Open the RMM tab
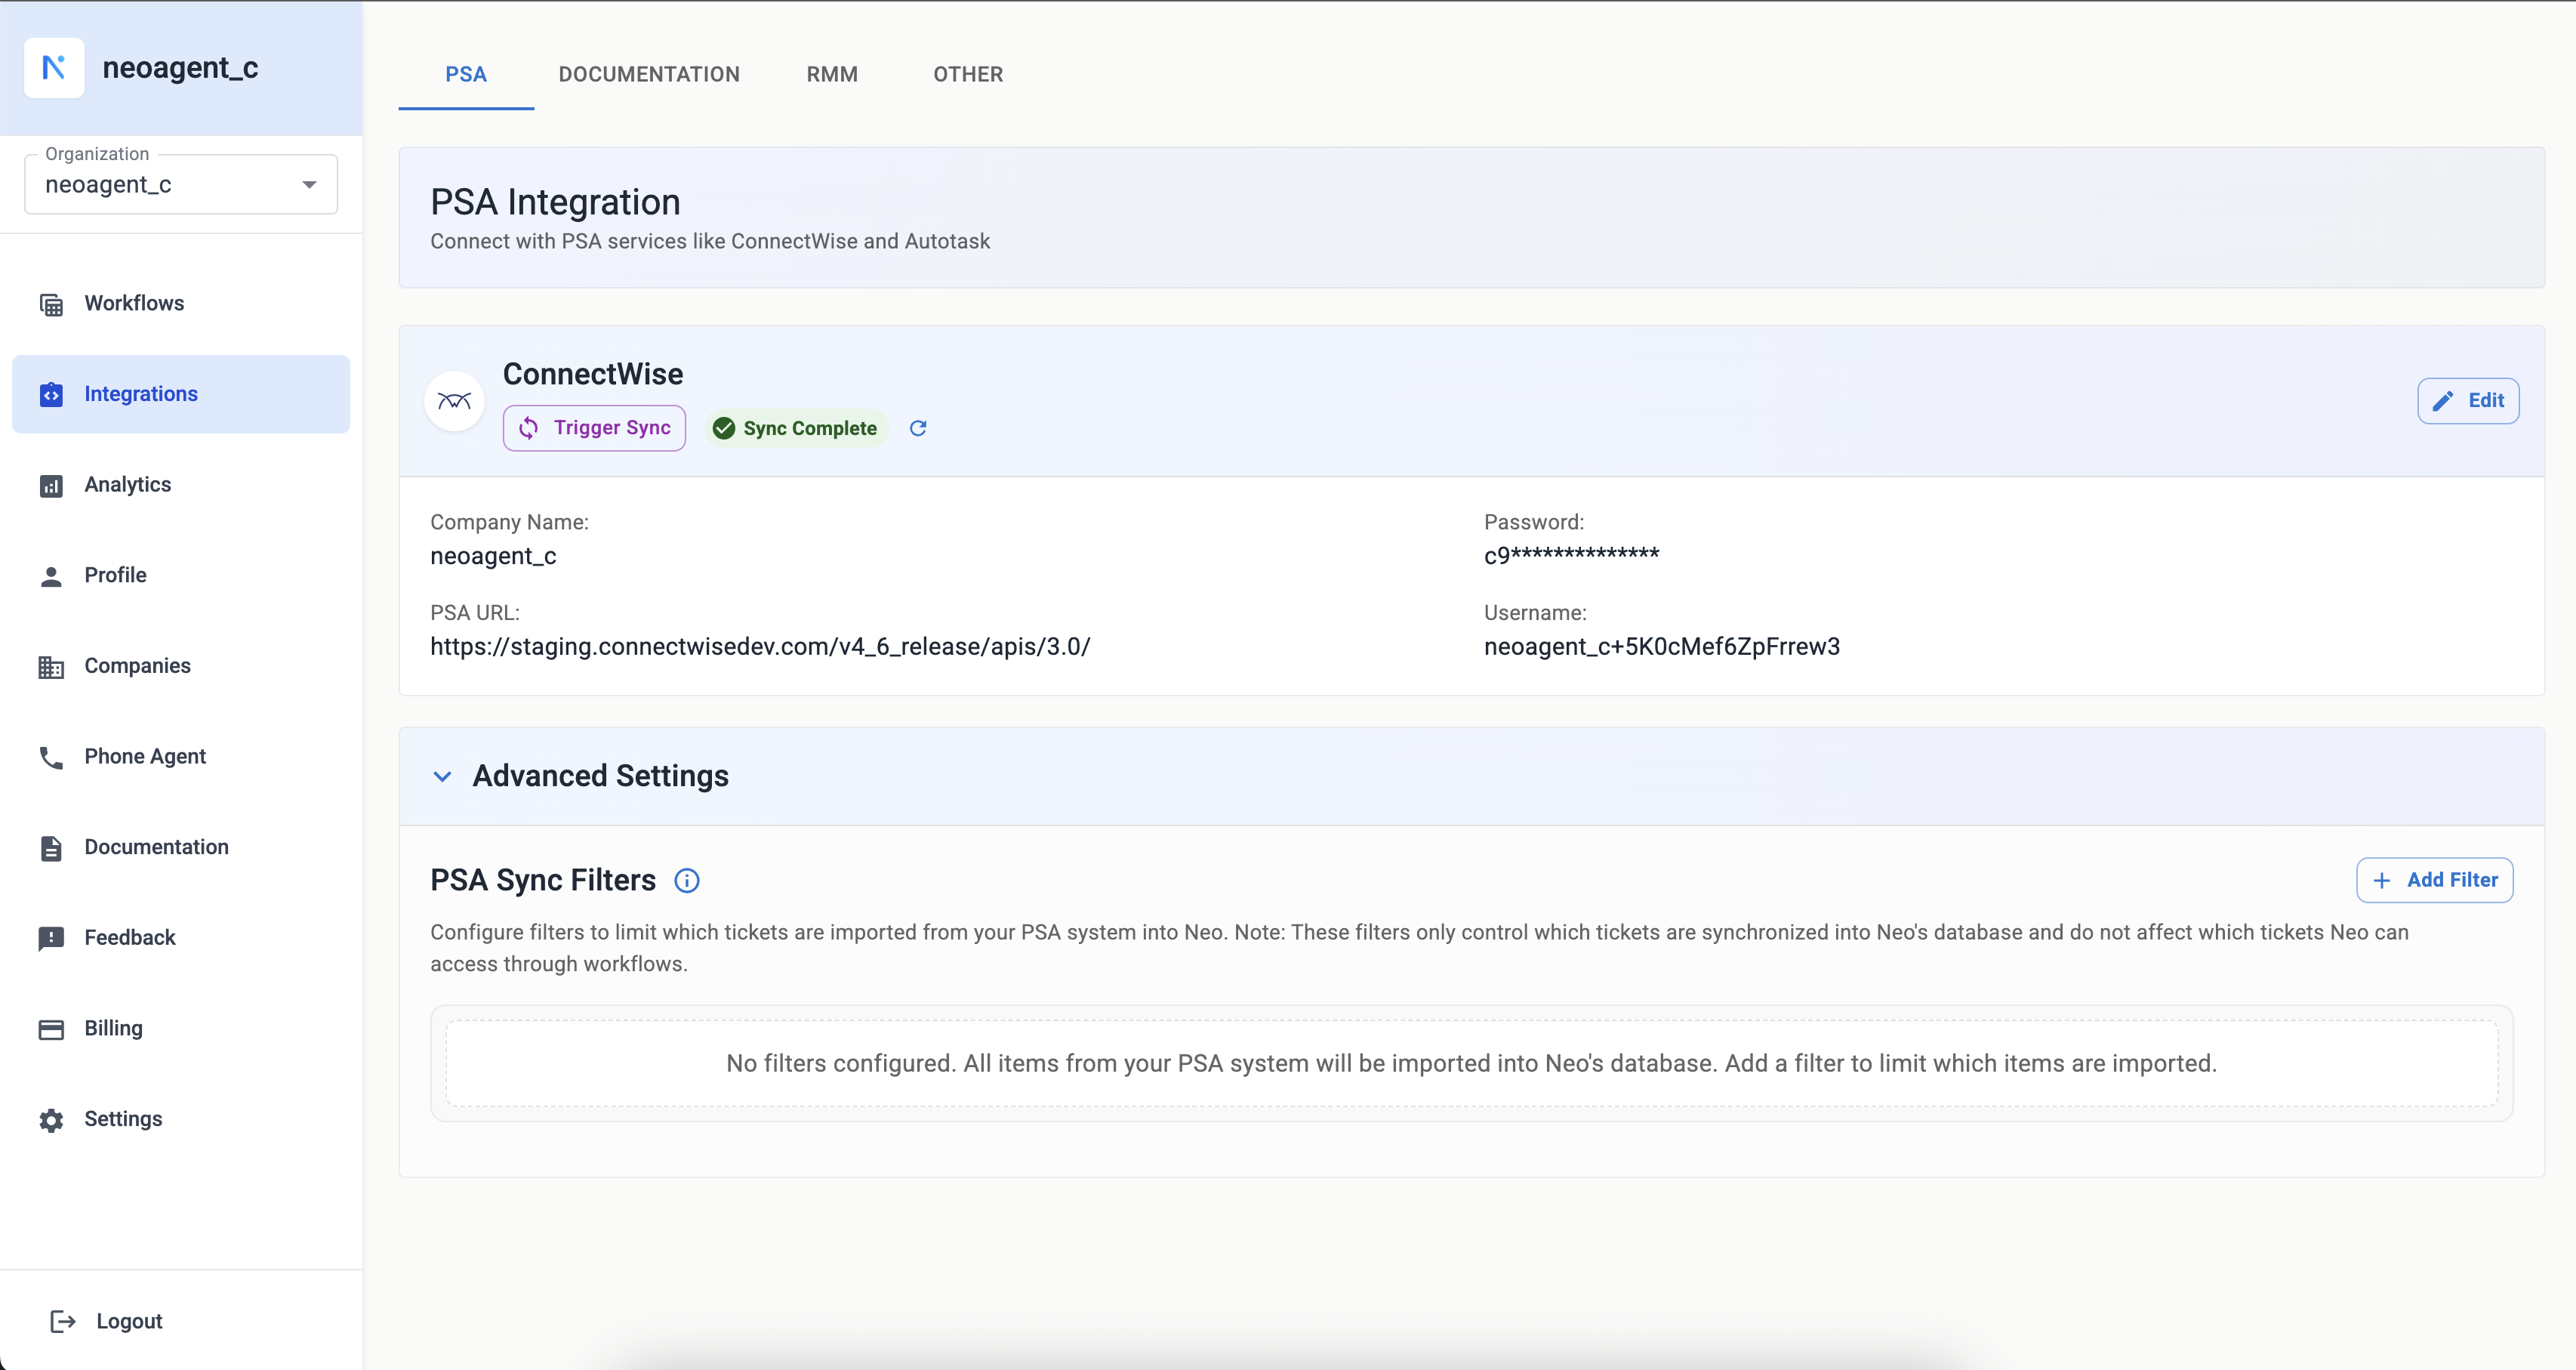The width and height of the screenshot is (2576, 1370). click(832, 74)
